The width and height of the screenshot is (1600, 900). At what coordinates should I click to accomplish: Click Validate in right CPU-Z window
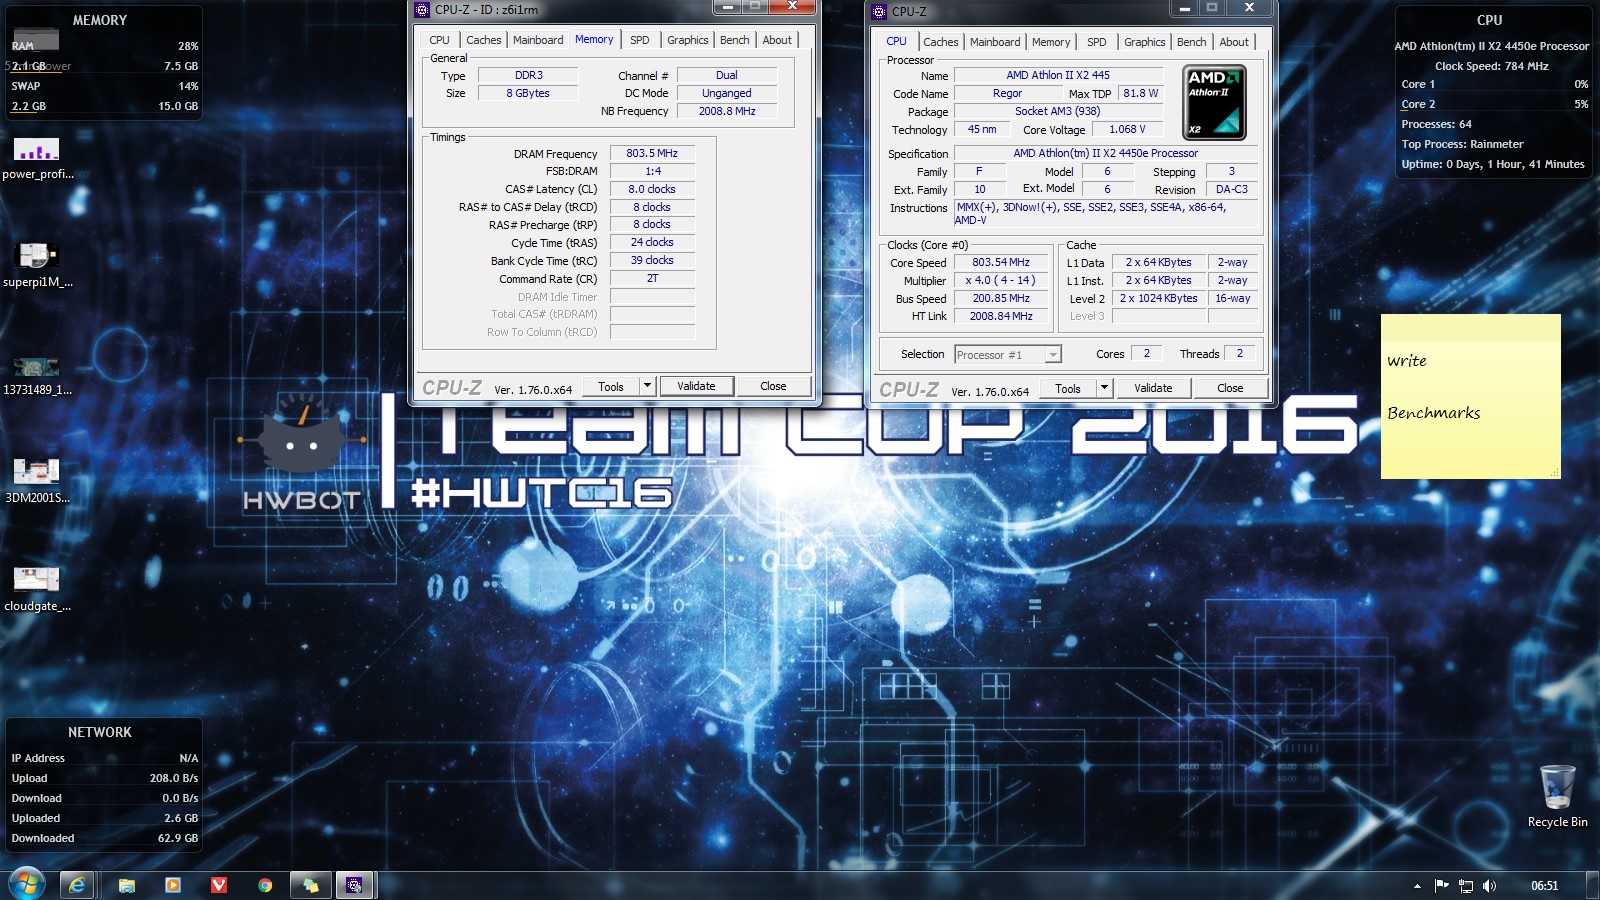[x=1153, y=388]
